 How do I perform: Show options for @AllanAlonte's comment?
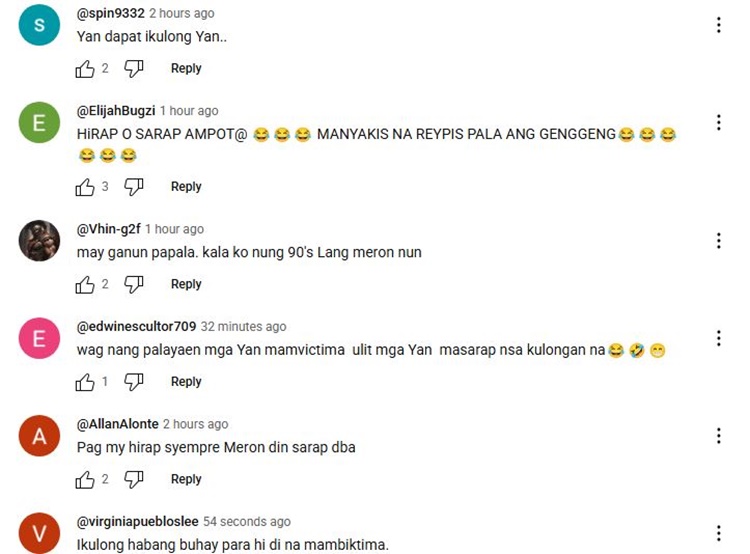point(718,436)
